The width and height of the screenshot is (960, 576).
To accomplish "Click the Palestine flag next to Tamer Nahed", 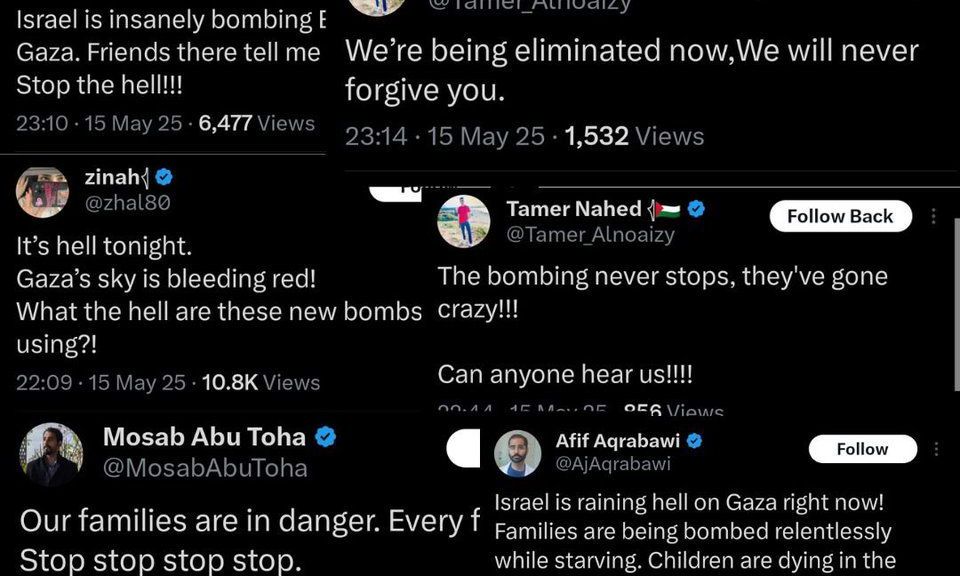I will pos(666,210).
